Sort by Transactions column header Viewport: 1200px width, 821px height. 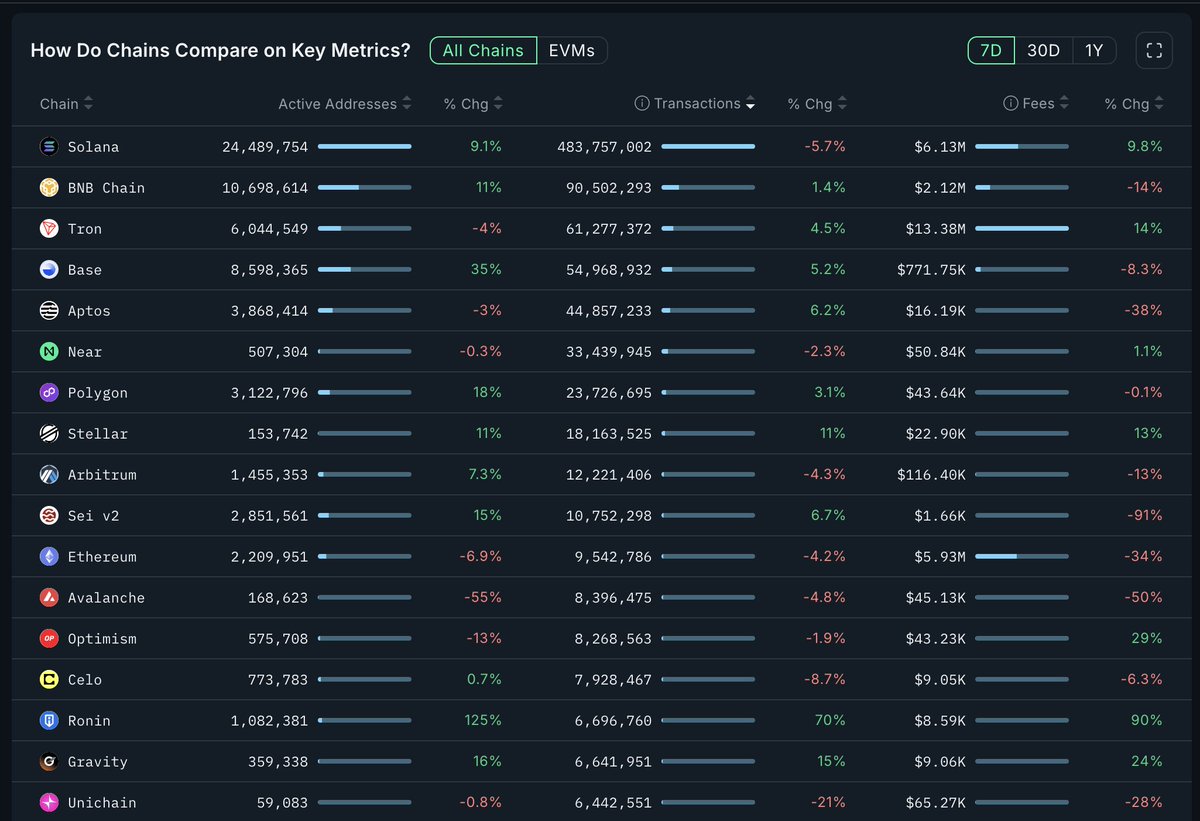pos(704,104)
